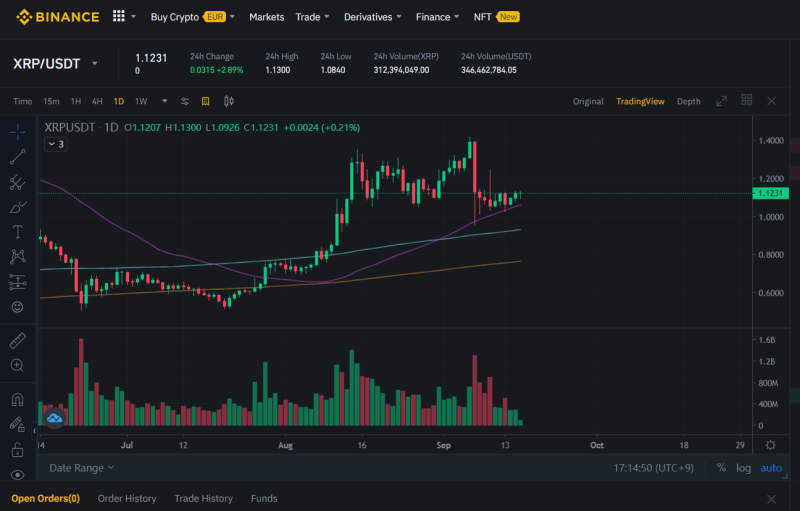Click the time zone clock 17:14:50 (UTC+9)
The width and height of the screenshot is (800, 511).
[x=654, y=468]
